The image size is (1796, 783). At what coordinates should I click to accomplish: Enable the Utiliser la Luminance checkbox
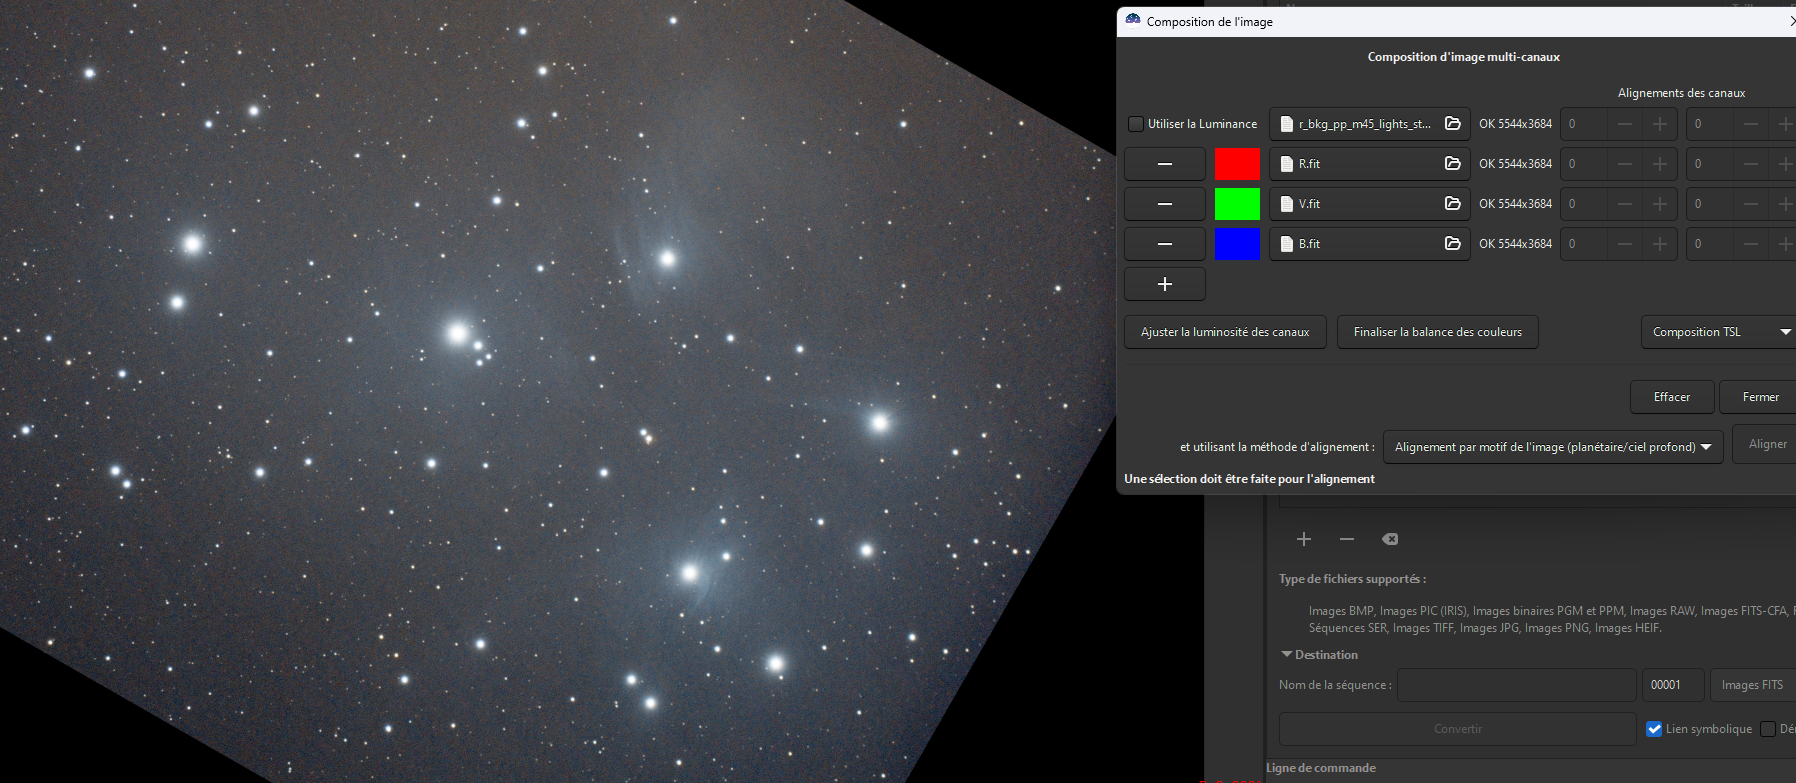[1136, 124]
